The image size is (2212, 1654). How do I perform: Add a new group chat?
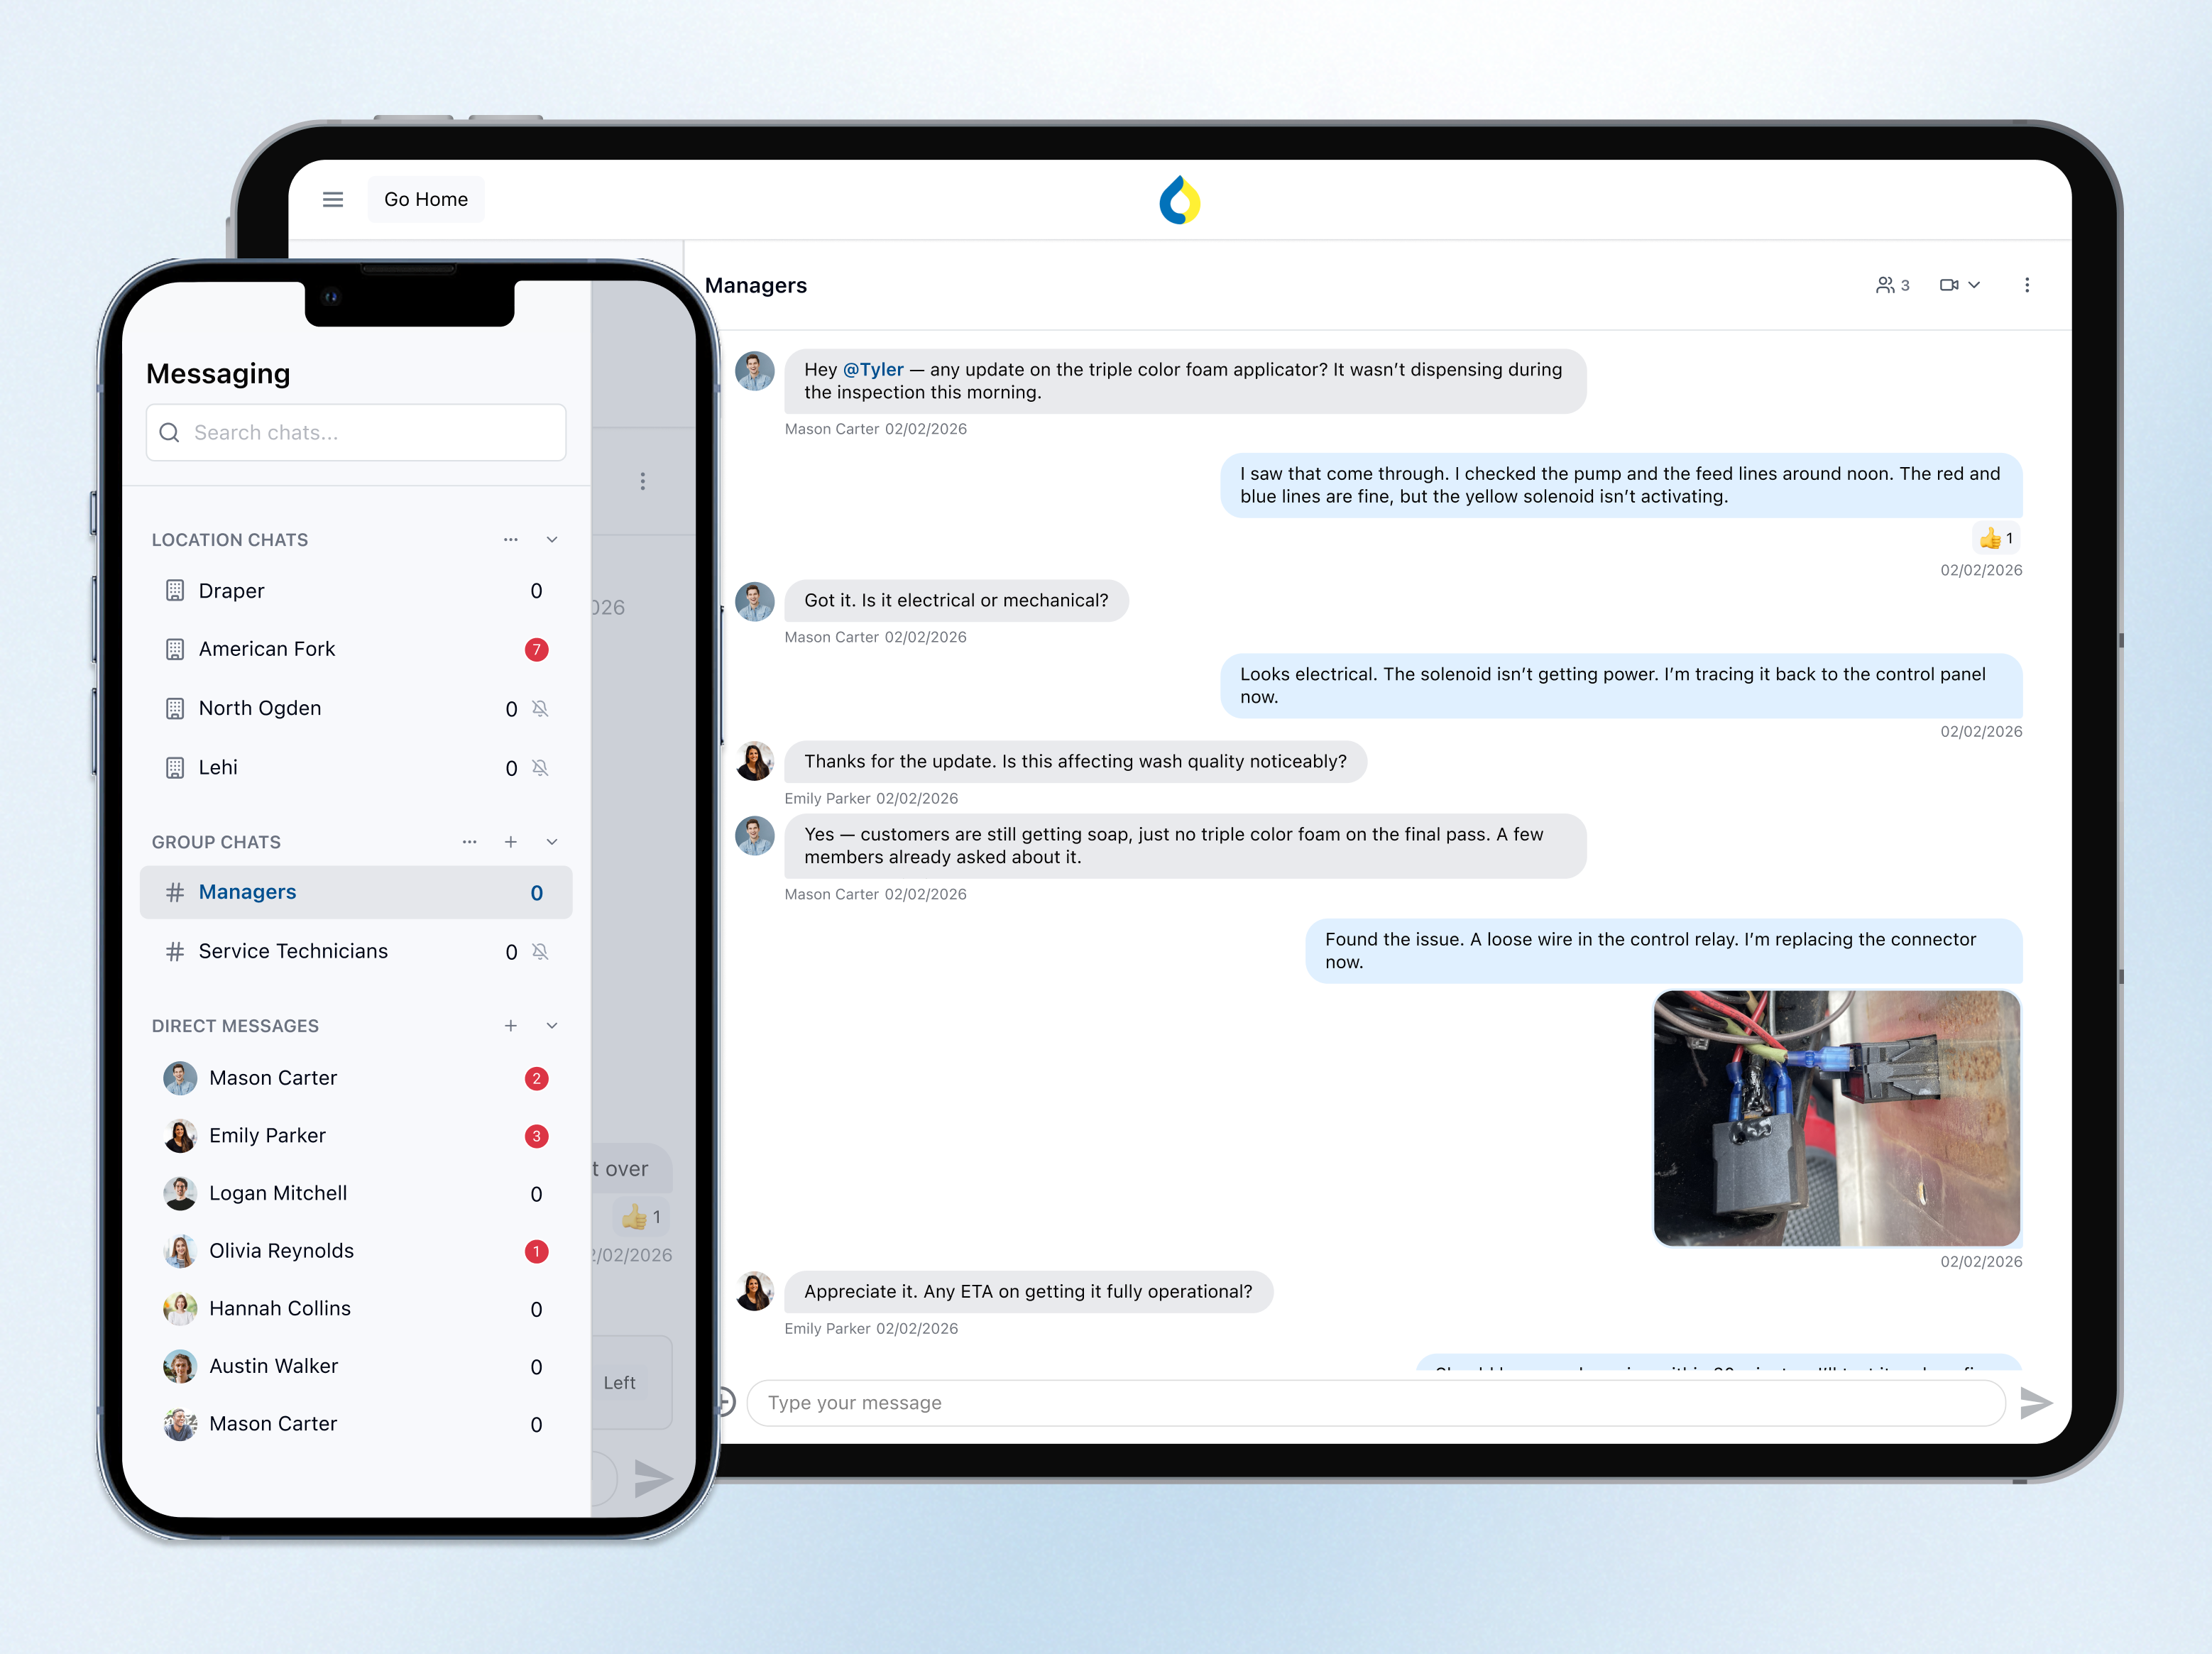(x=511, y=842)
